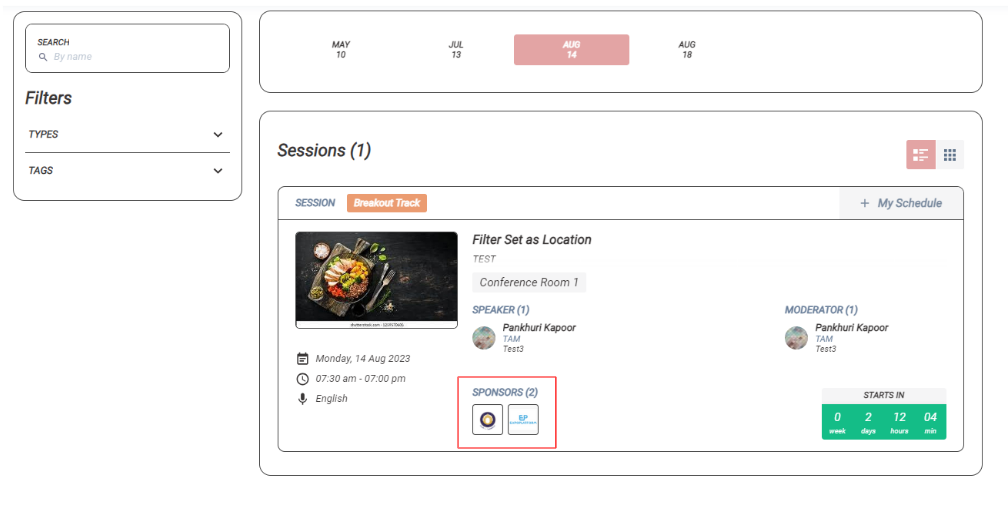The width and height of the screenshot is (1008, 517).
Task: Click the calendar date icon
Action: (303, 359)
